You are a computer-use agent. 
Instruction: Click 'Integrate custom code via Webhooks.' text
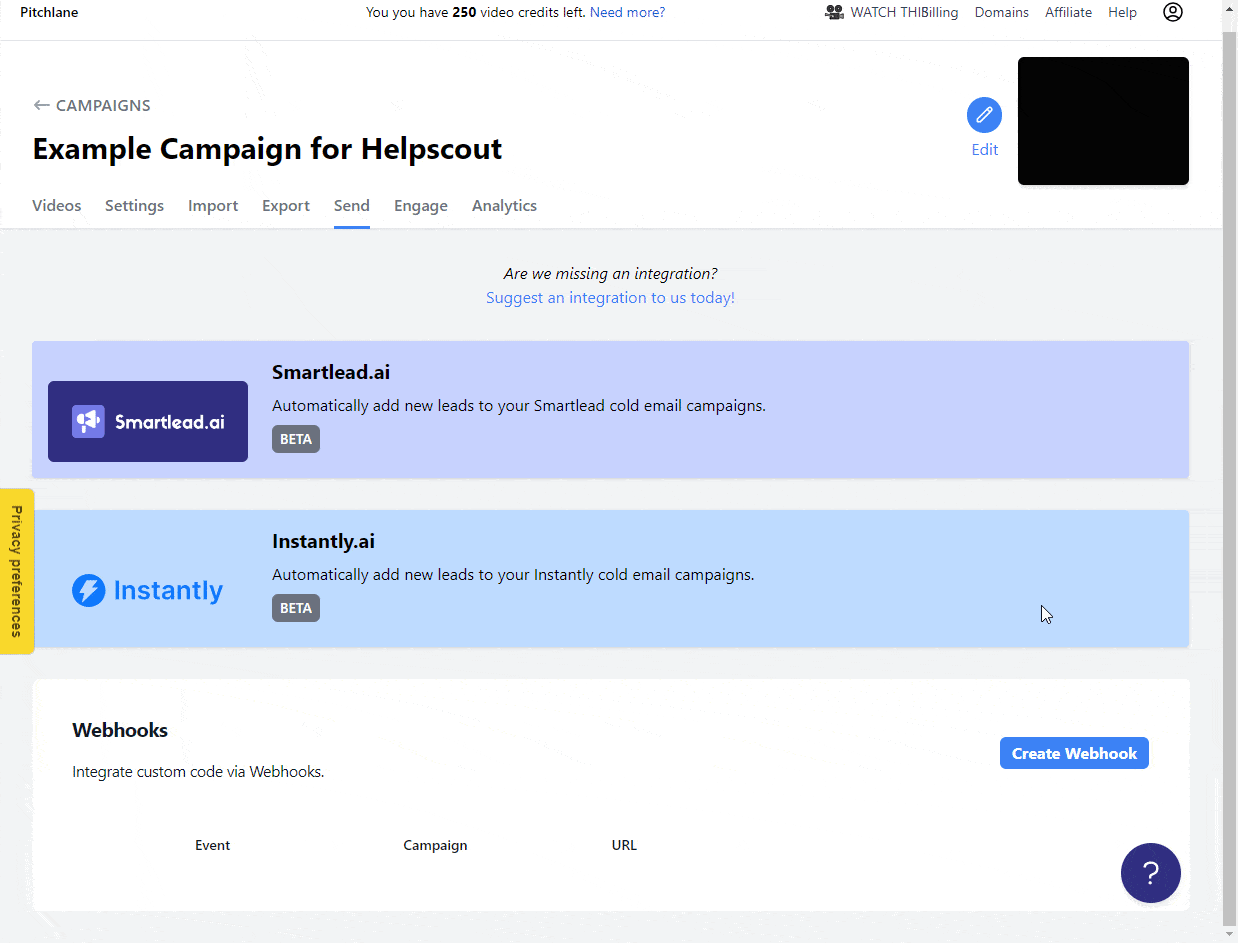(198, 772)
